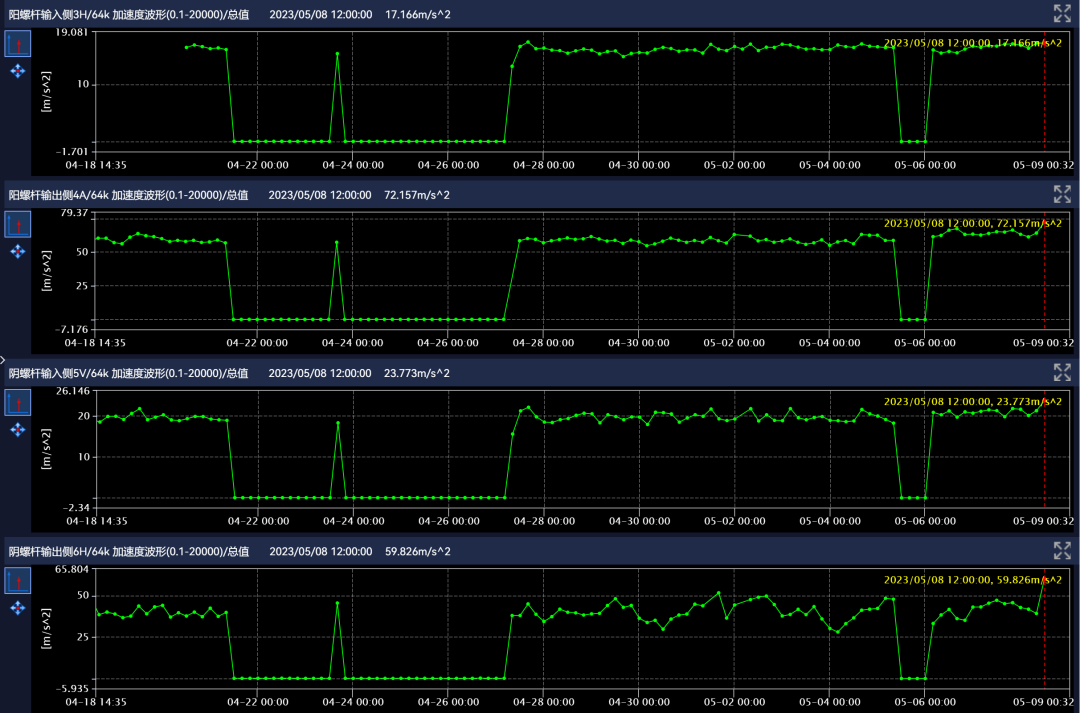1080x713 pixels.
Task: Click the 04-24 spike data point in 4A chart
Action: pyautogui.click(x=336, y=242)
